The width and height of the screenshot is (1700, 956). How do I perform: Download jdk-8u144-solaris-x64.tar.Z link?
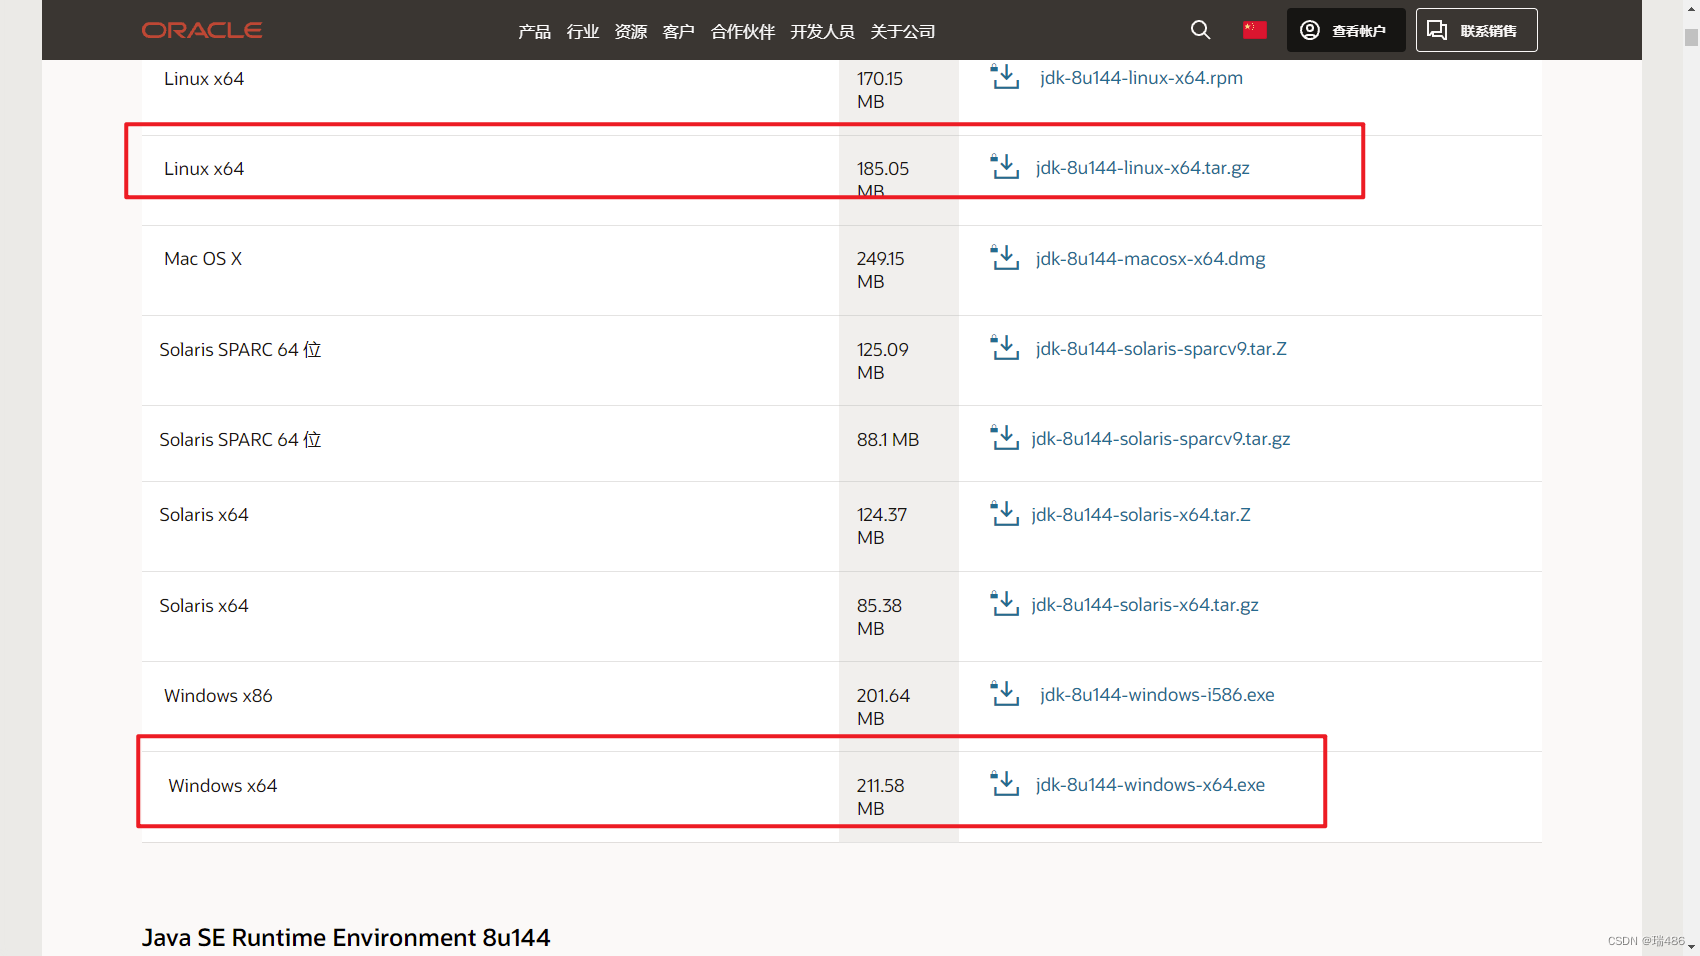1141,515
